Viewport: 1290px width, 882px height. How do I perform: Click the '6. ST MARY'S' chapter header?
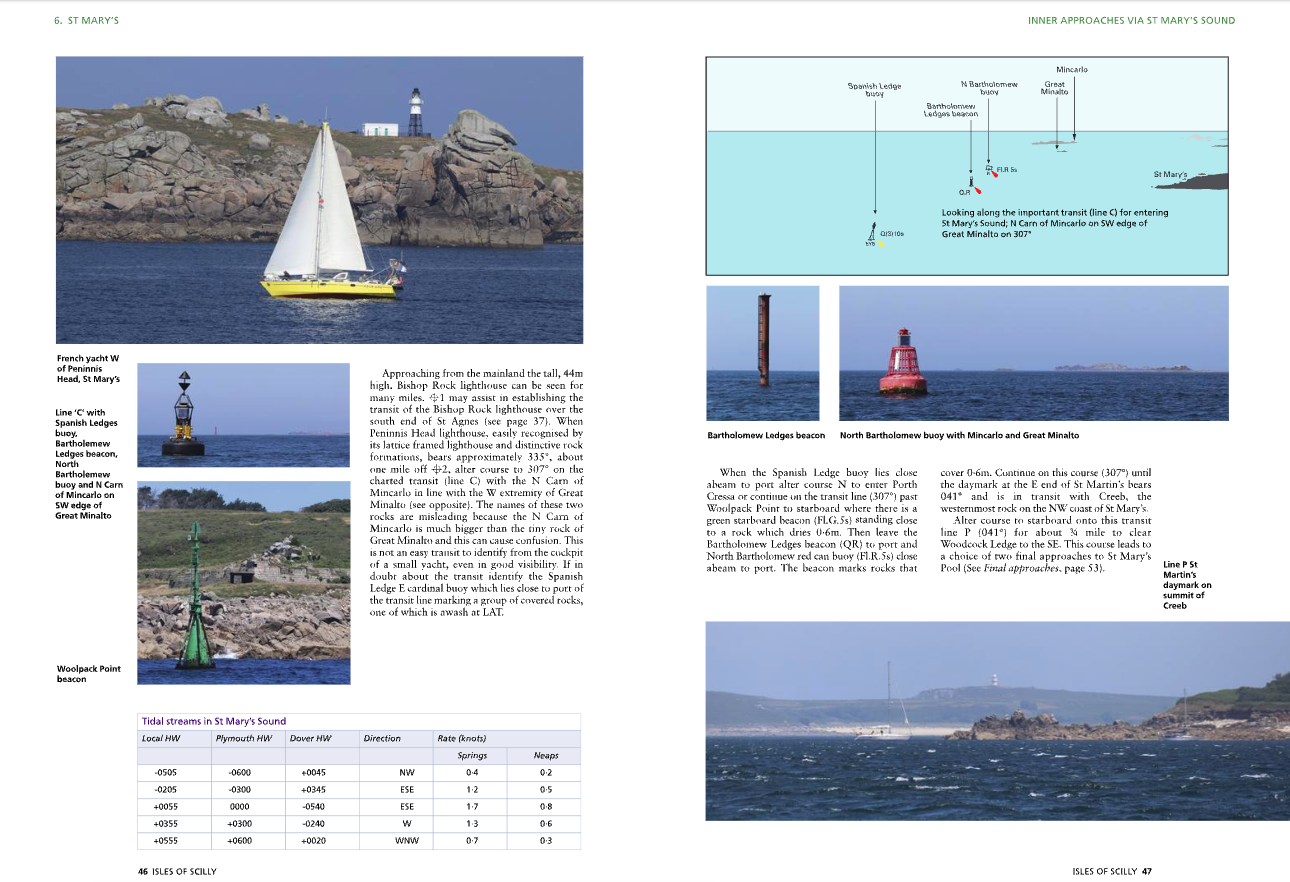[86, 20]
